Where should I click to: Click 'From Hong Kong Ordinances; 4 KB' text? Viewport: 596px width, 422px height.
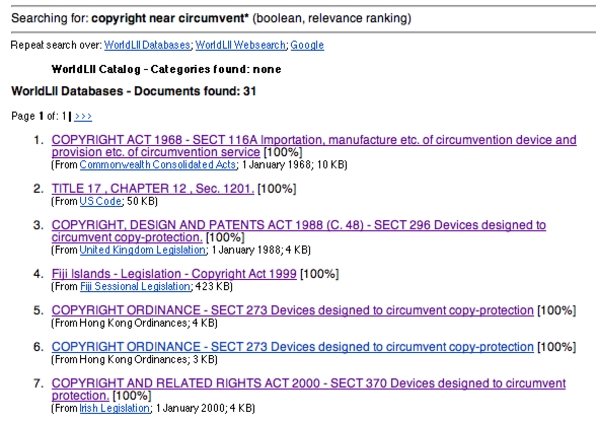(135, 323)
